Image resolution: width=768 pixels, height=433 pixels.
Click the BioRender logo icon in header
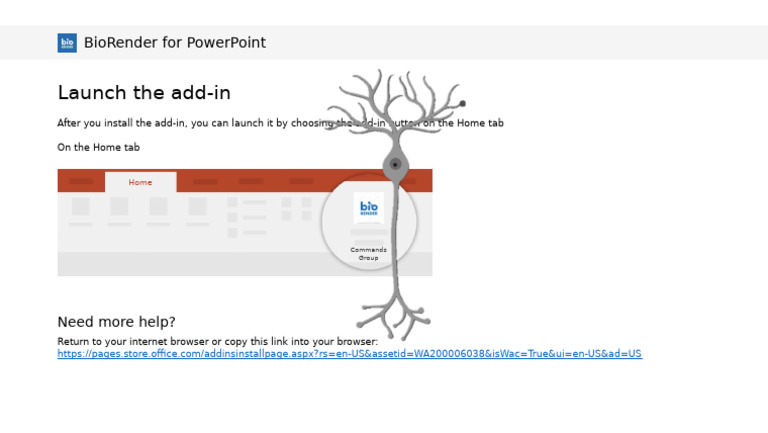tap(67, 43)
